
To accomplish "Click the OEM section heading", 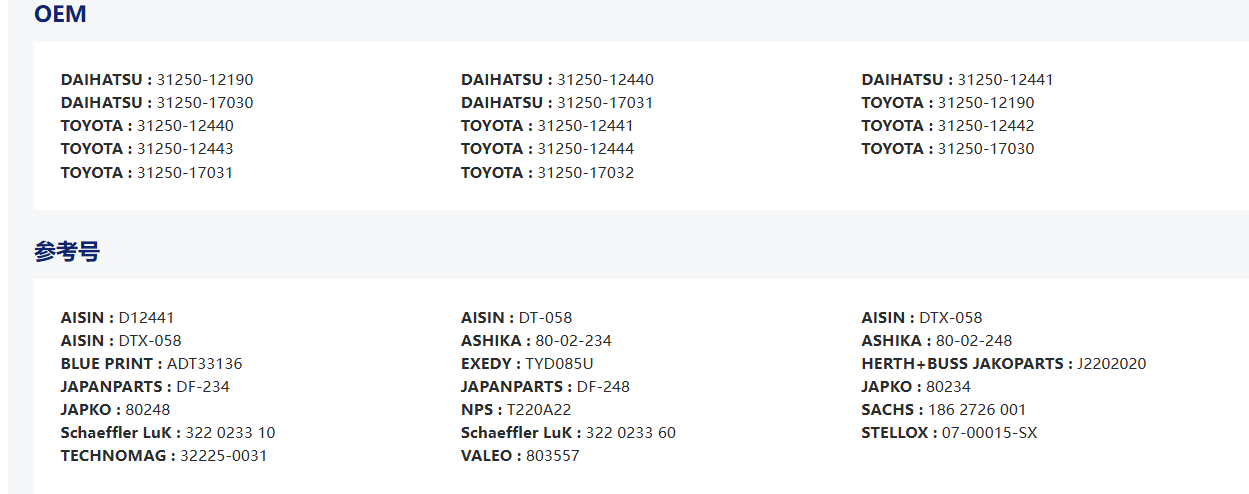I will 60,14.
